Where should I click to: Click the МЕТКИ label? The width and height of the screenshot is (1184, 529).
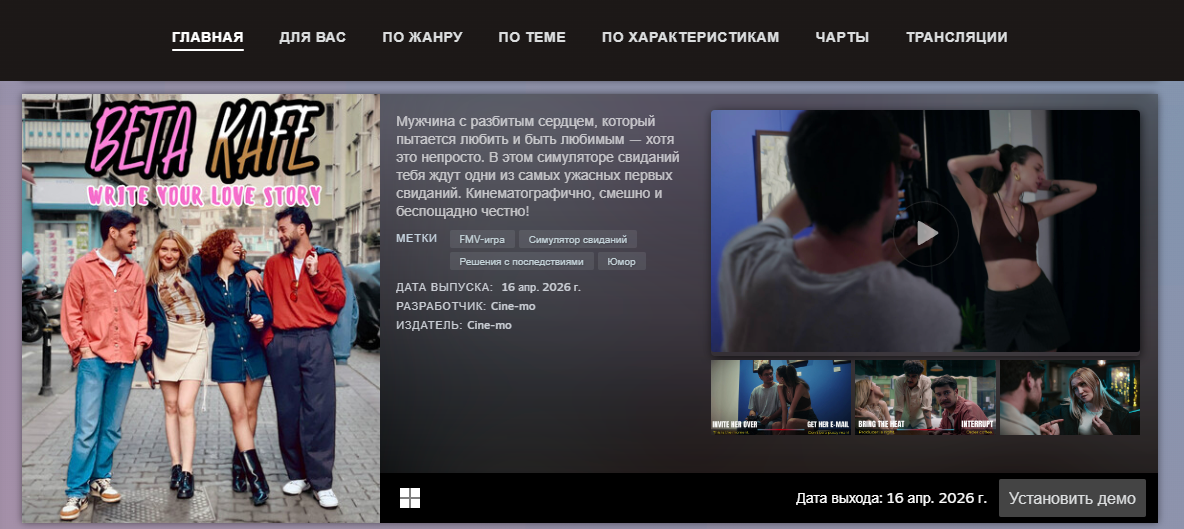coord(416,238)
